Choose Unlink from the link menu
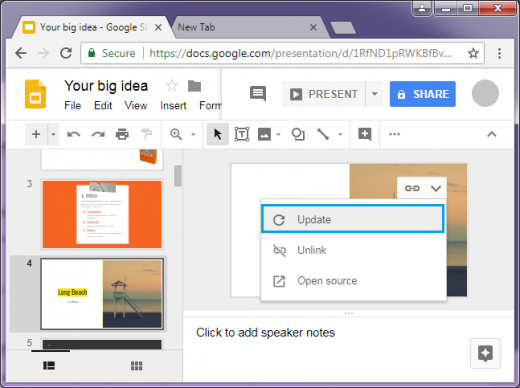 pyautogui.click(x=353, y=250)
